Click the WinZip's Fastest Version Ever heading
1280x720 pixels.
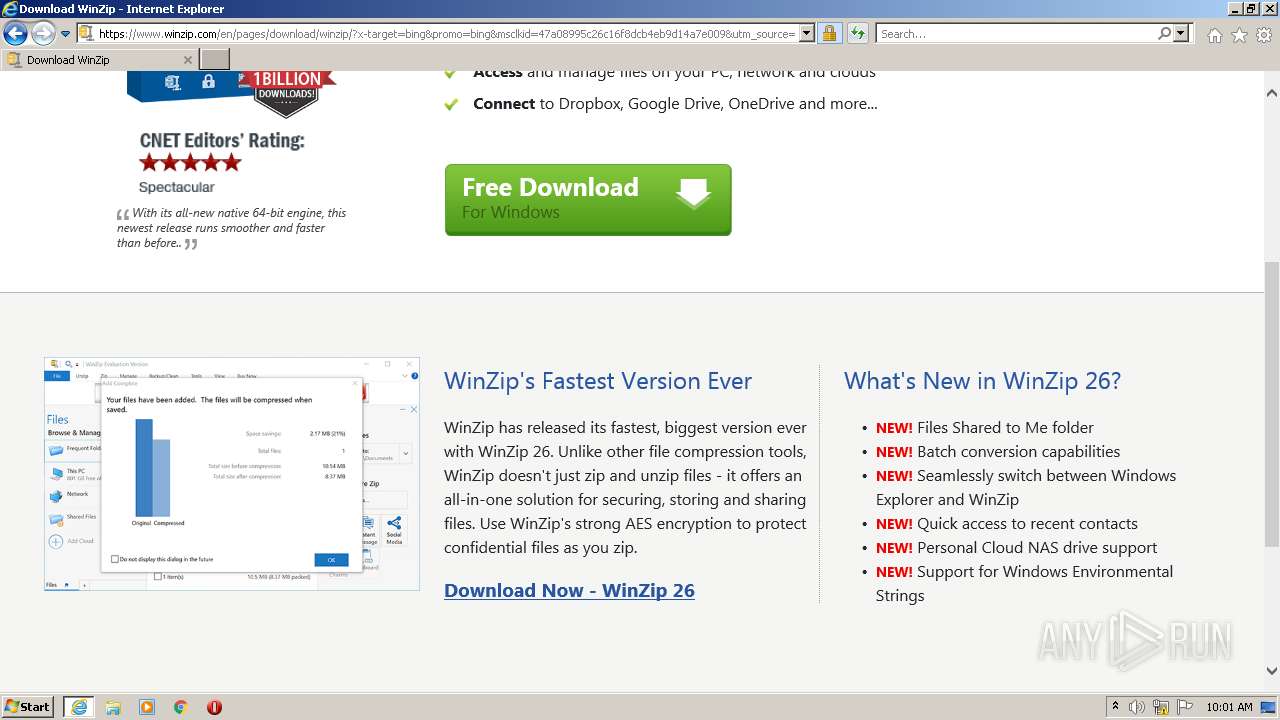pyautogui.click(x=598, y=381)
